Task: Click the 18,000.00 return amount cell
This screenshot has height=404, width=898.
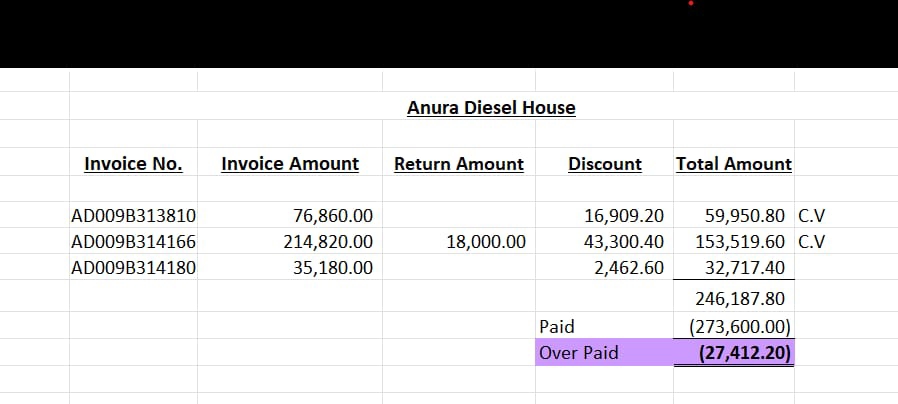Action: (x=484, y=241)
